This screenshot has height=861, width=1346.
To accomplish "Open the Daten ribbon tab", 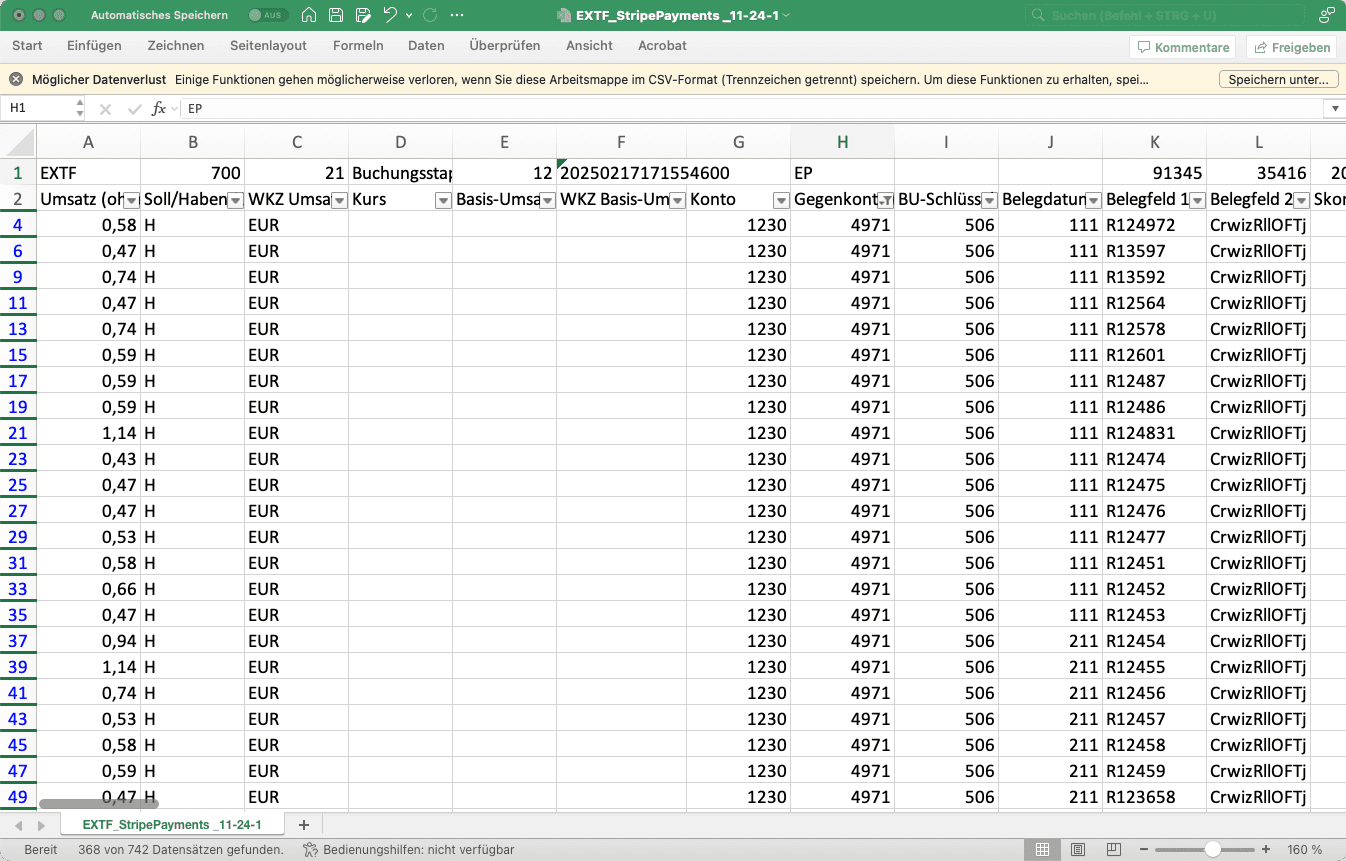I will [x=426, y=46].
